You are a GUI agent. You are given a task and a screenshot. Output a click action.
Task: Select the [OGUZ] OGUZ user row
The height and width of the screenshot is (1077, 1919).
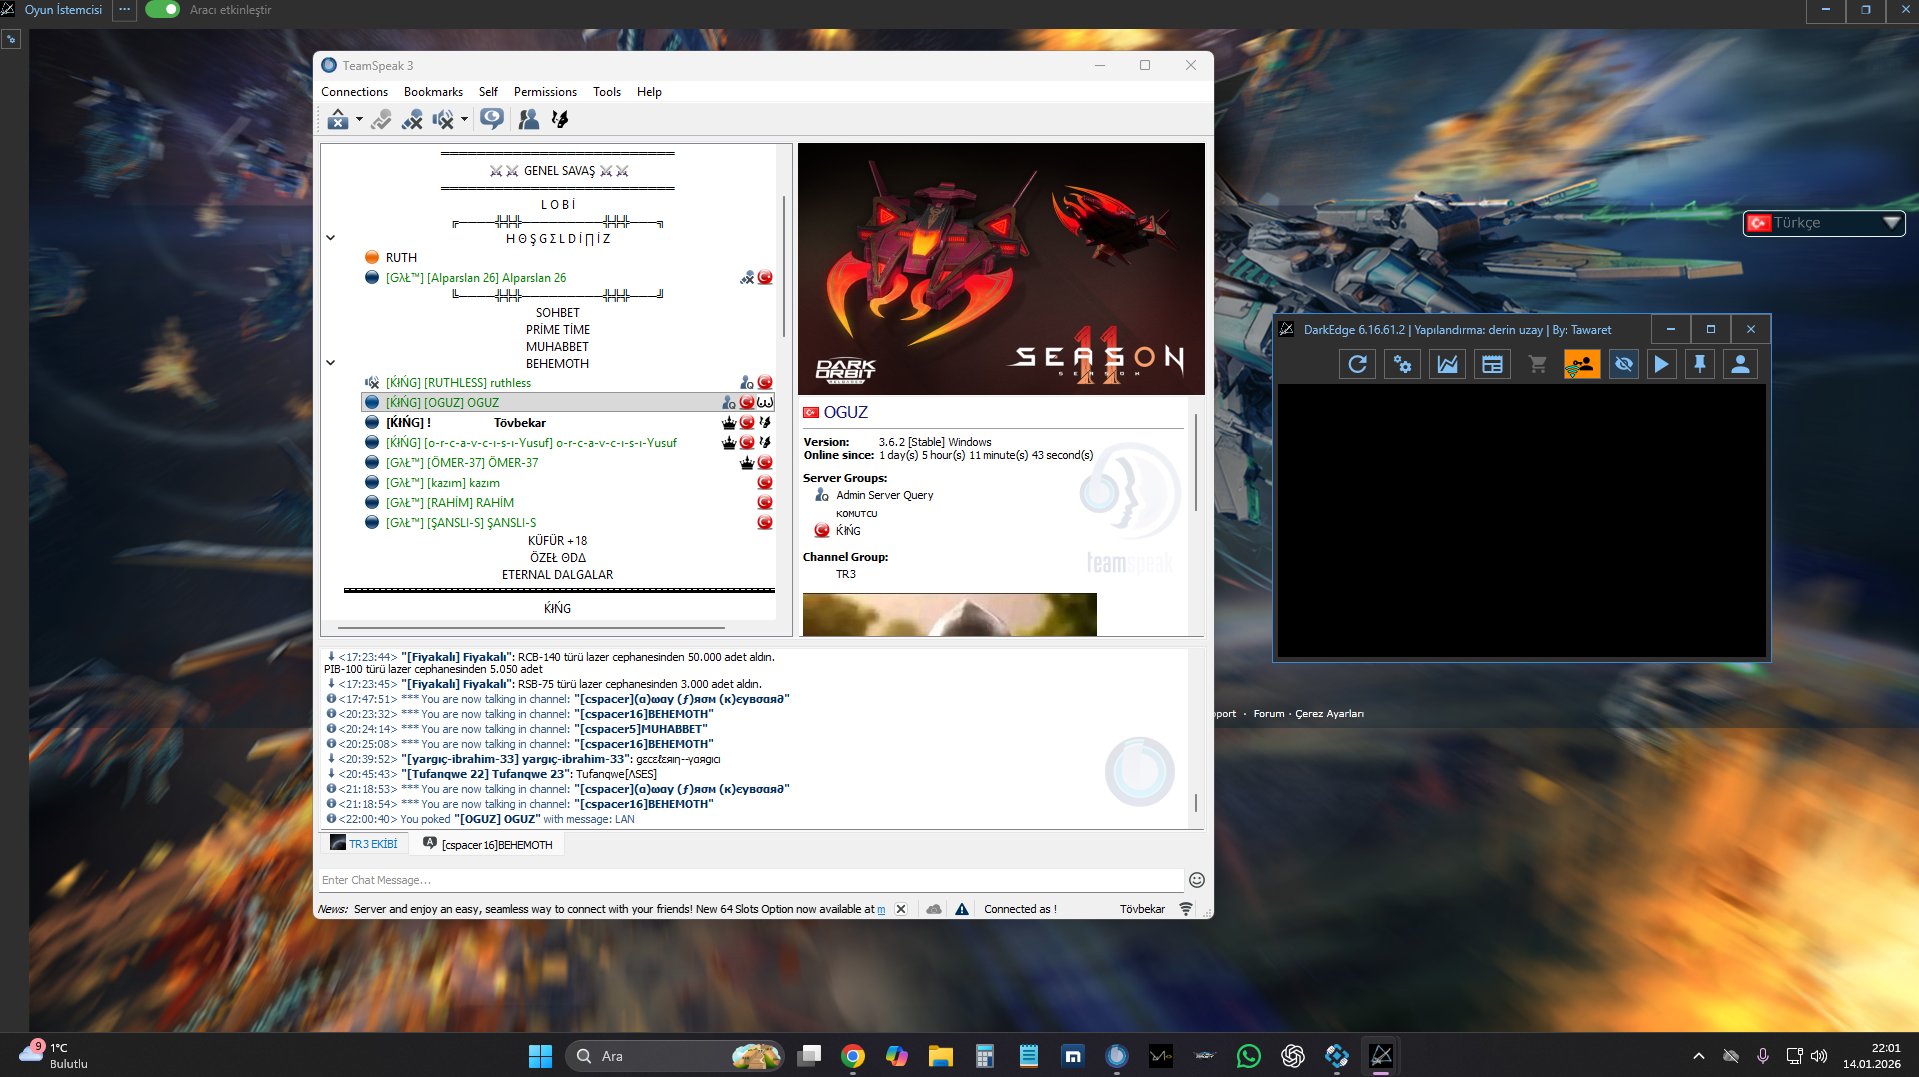567,403
